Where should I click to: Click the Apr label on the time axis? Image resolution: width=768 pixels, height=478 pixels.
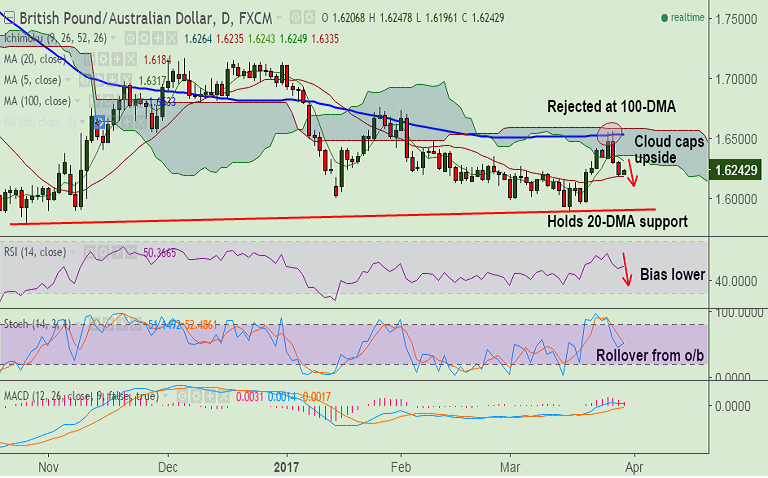coord(634,467)
